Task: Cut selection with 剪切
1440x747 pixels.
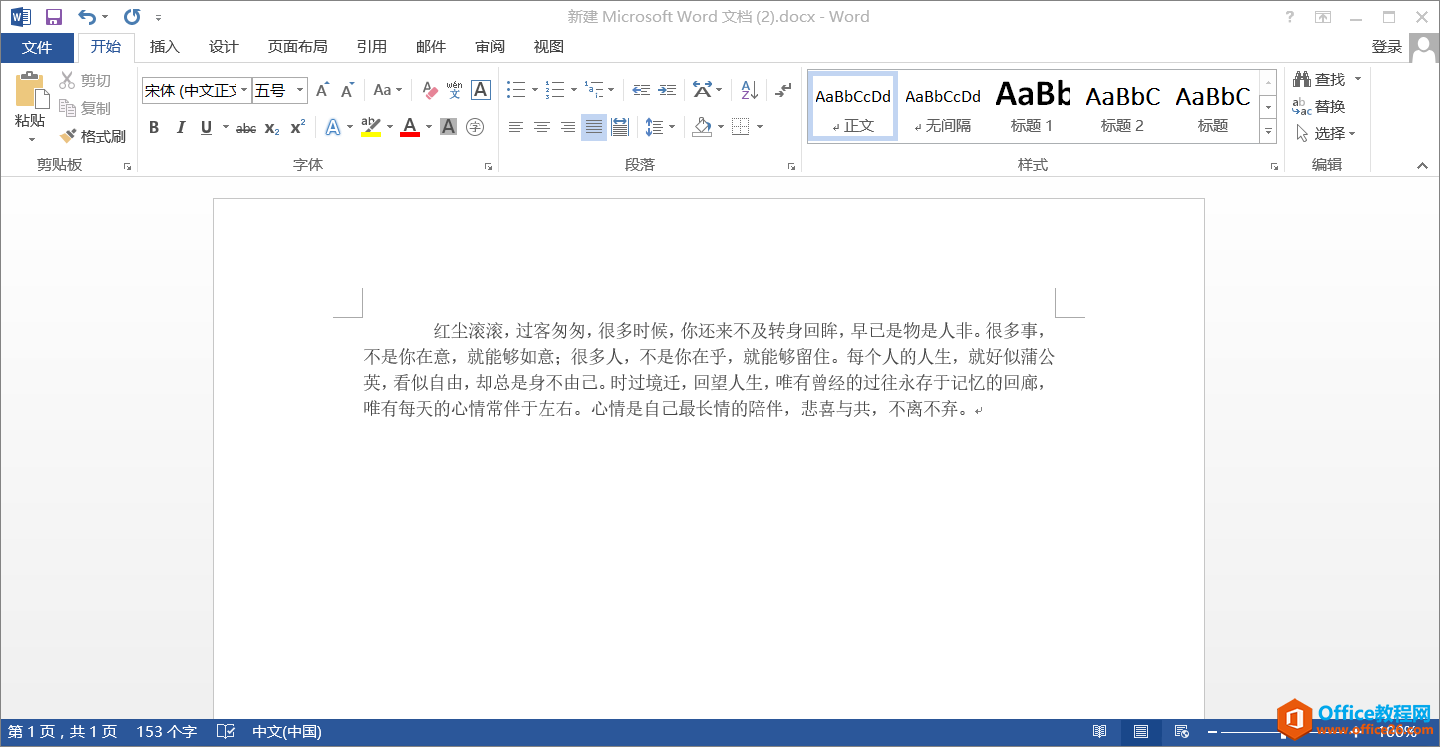Action: 85,81
